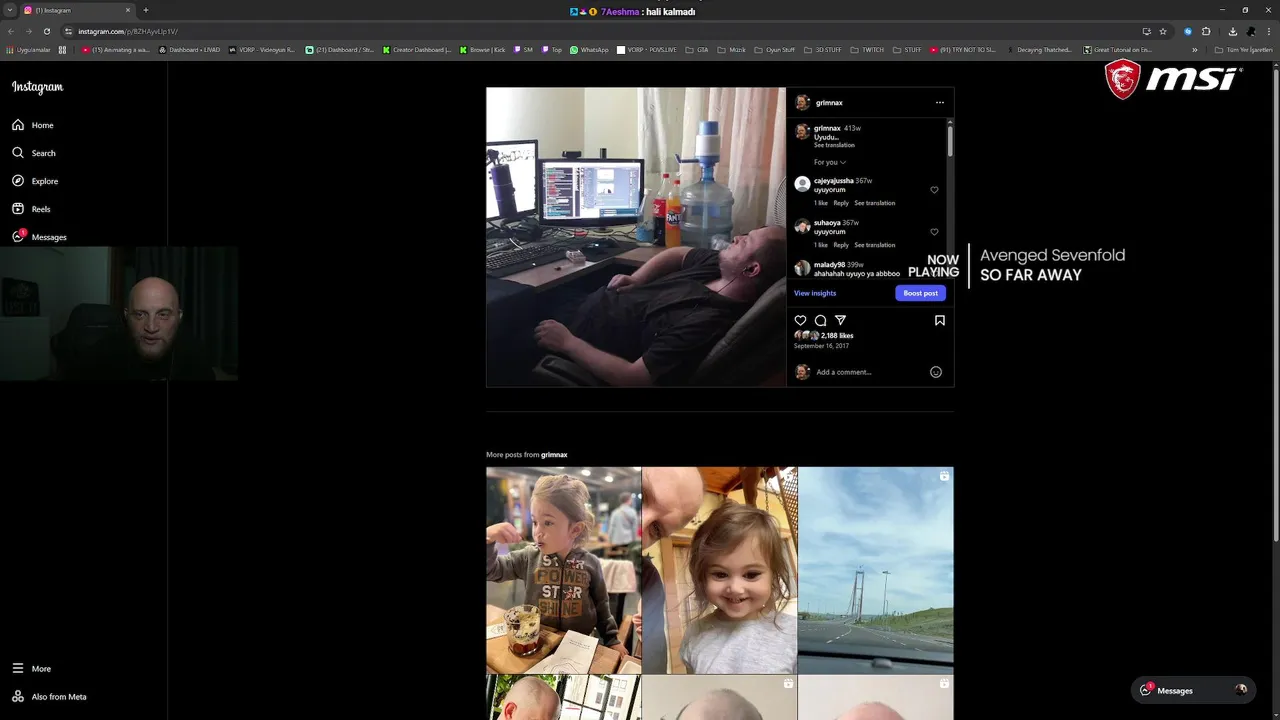Open thumbnail of smiling toddler selfie
The image size is (1280, 720).
pos(719,570)
